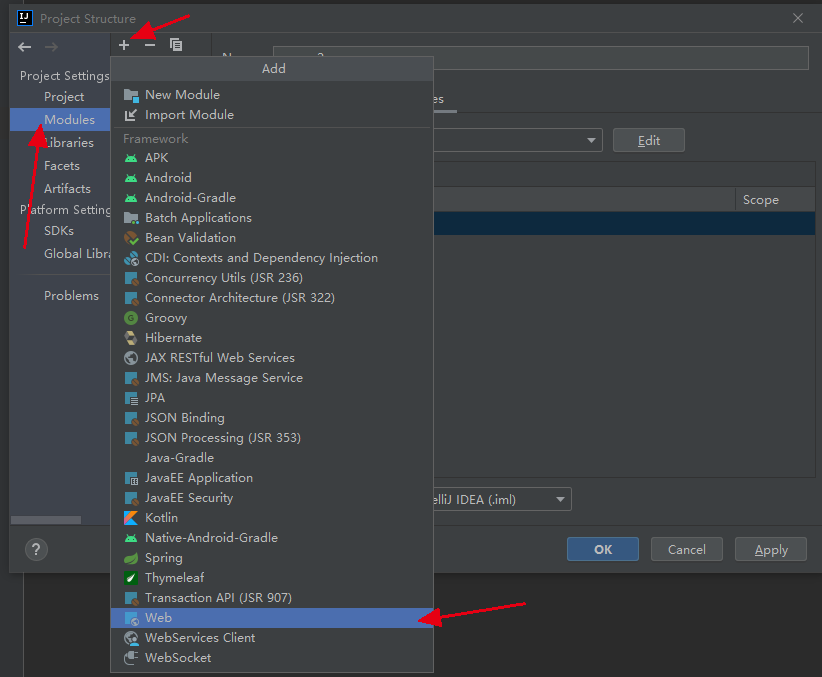The width and height of the screenshot is (822, 677).
Task: Click the JavaEE Application icon
Action: 131,478
